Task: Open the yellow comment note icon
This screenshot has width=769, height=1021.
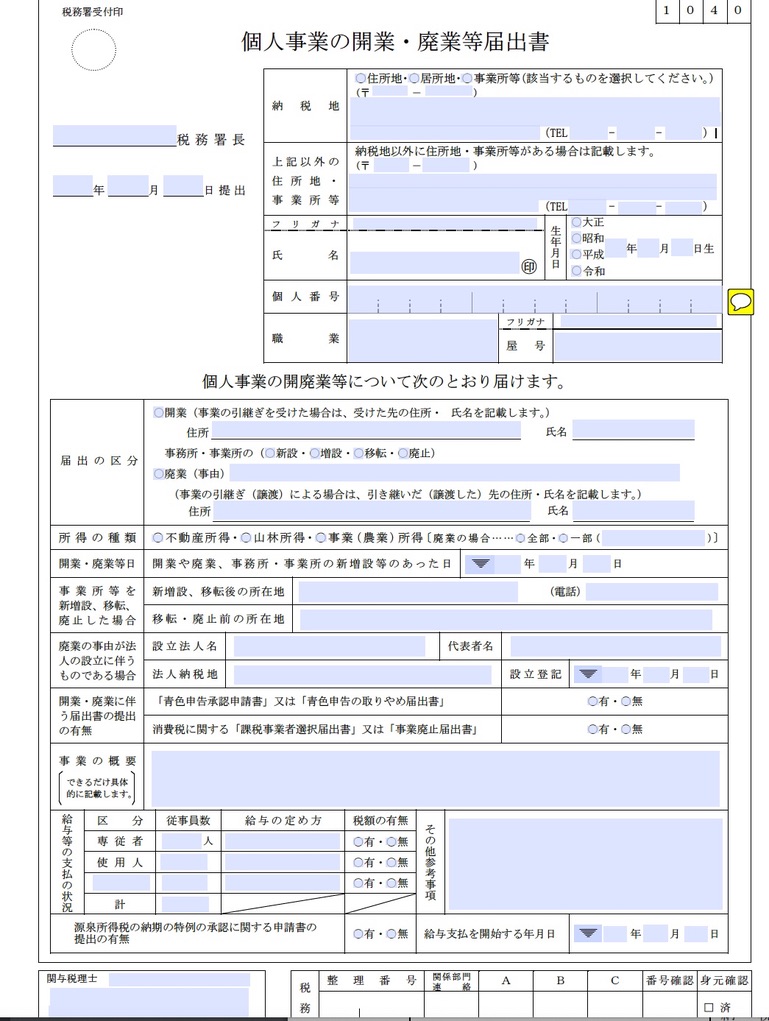Action: [x=740, y=301]
